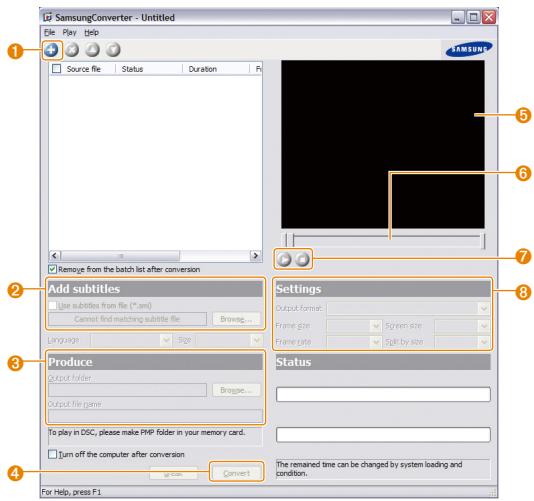
Task: Expand the Split by size dropdown
Action: [x=484, y=342]
